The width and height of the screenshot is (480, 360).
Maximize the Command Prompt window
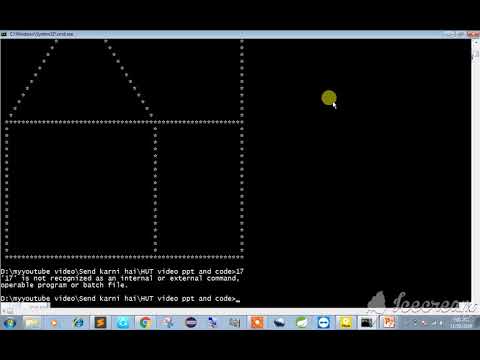(461, 34)
